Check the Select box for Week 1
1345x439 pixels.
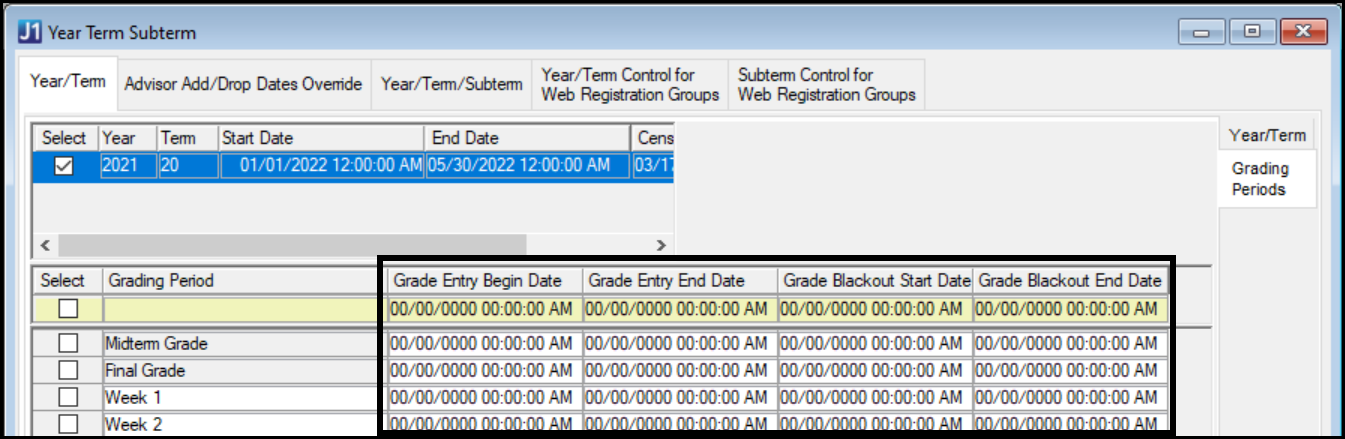[67, 398]
